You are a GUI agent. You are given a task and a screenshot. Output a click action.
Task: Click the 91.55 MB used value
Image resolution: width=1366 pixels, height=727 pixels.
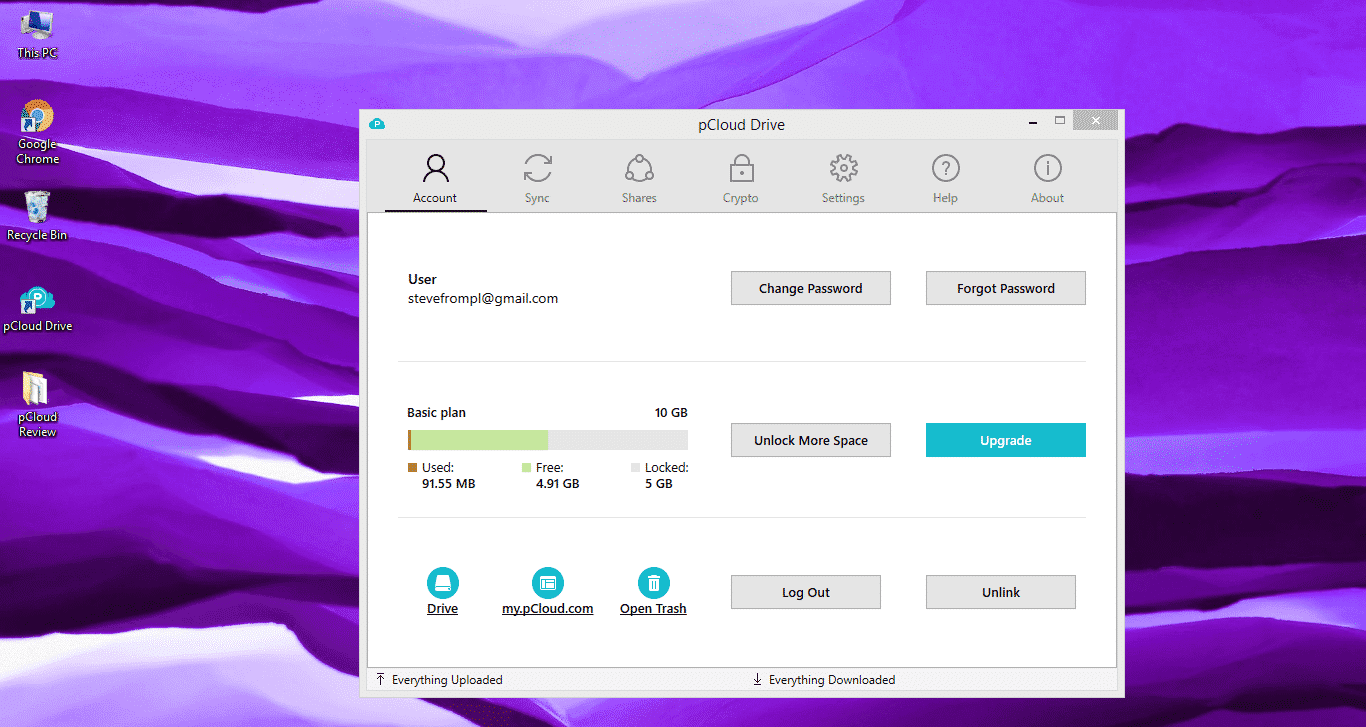pyautogui.click(x=448, y=483)
